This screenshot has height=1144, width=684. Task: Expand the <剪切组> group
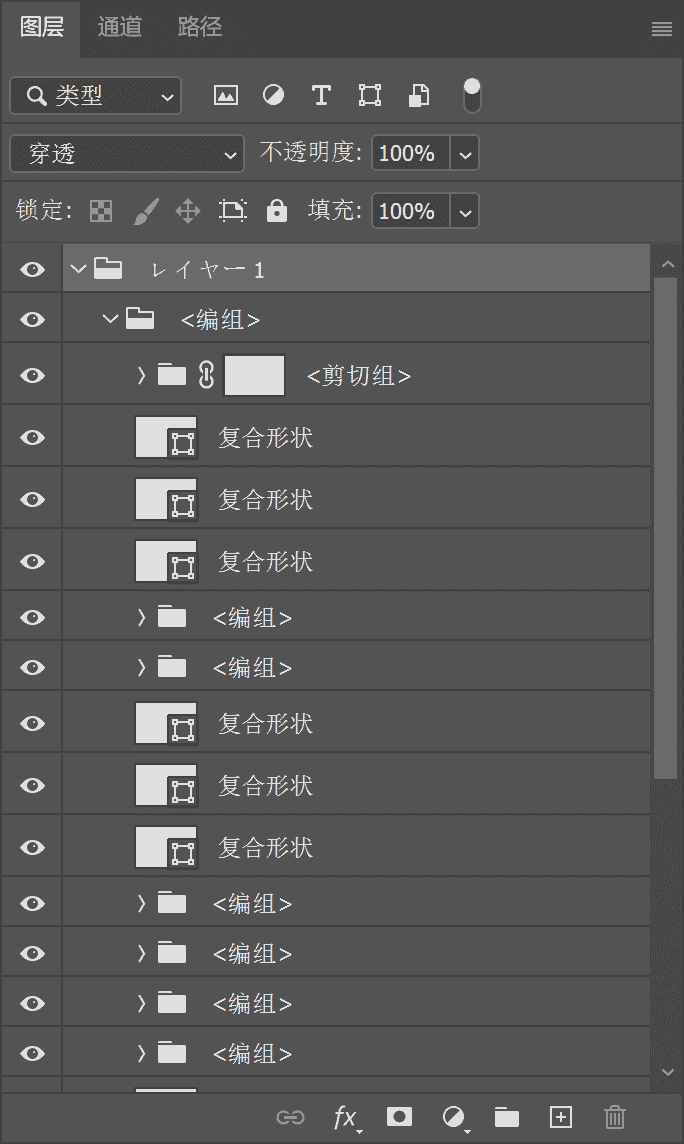141,375
